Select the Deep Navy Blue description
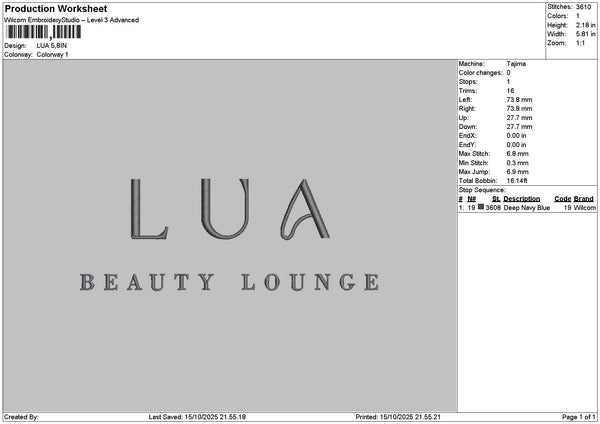The image size is (600, 424). point(527,207)
